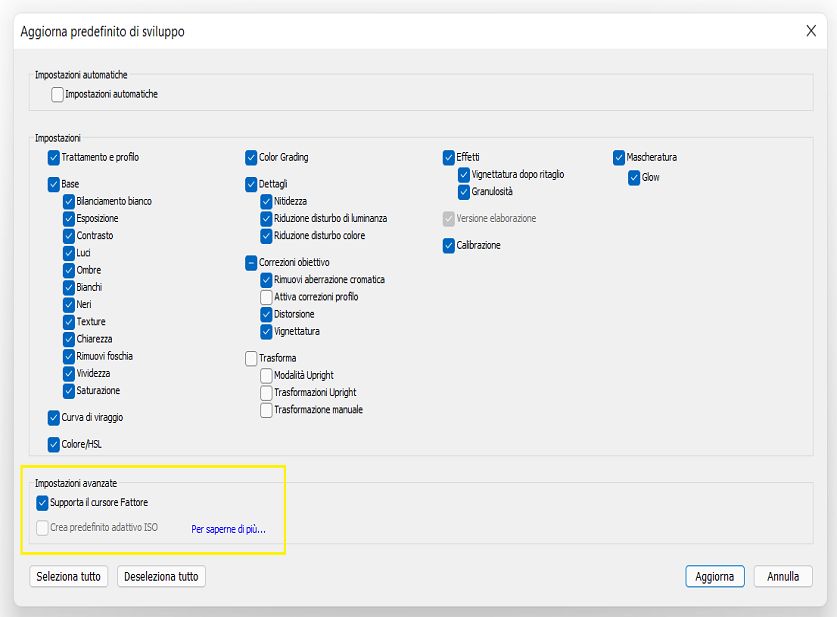Toggle Curva di viraggio checkbox
This screenshot has height=617, width=837.
[x=54, y=417]
